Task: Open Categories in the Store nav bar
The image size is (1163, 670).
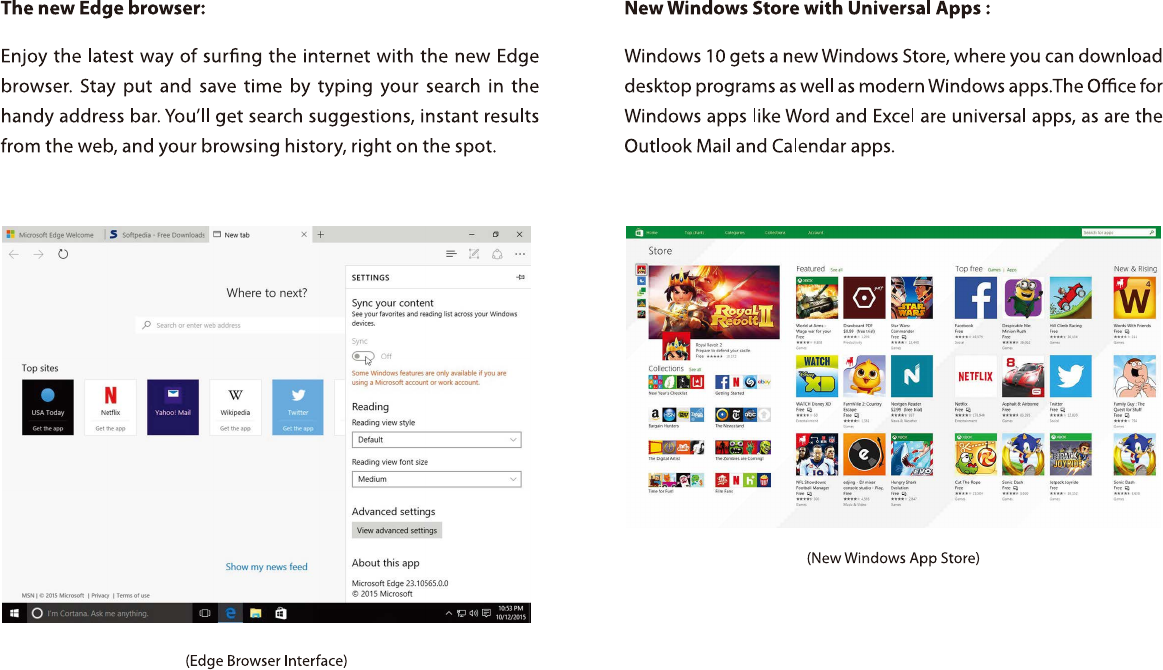Action: coord(734,233)
